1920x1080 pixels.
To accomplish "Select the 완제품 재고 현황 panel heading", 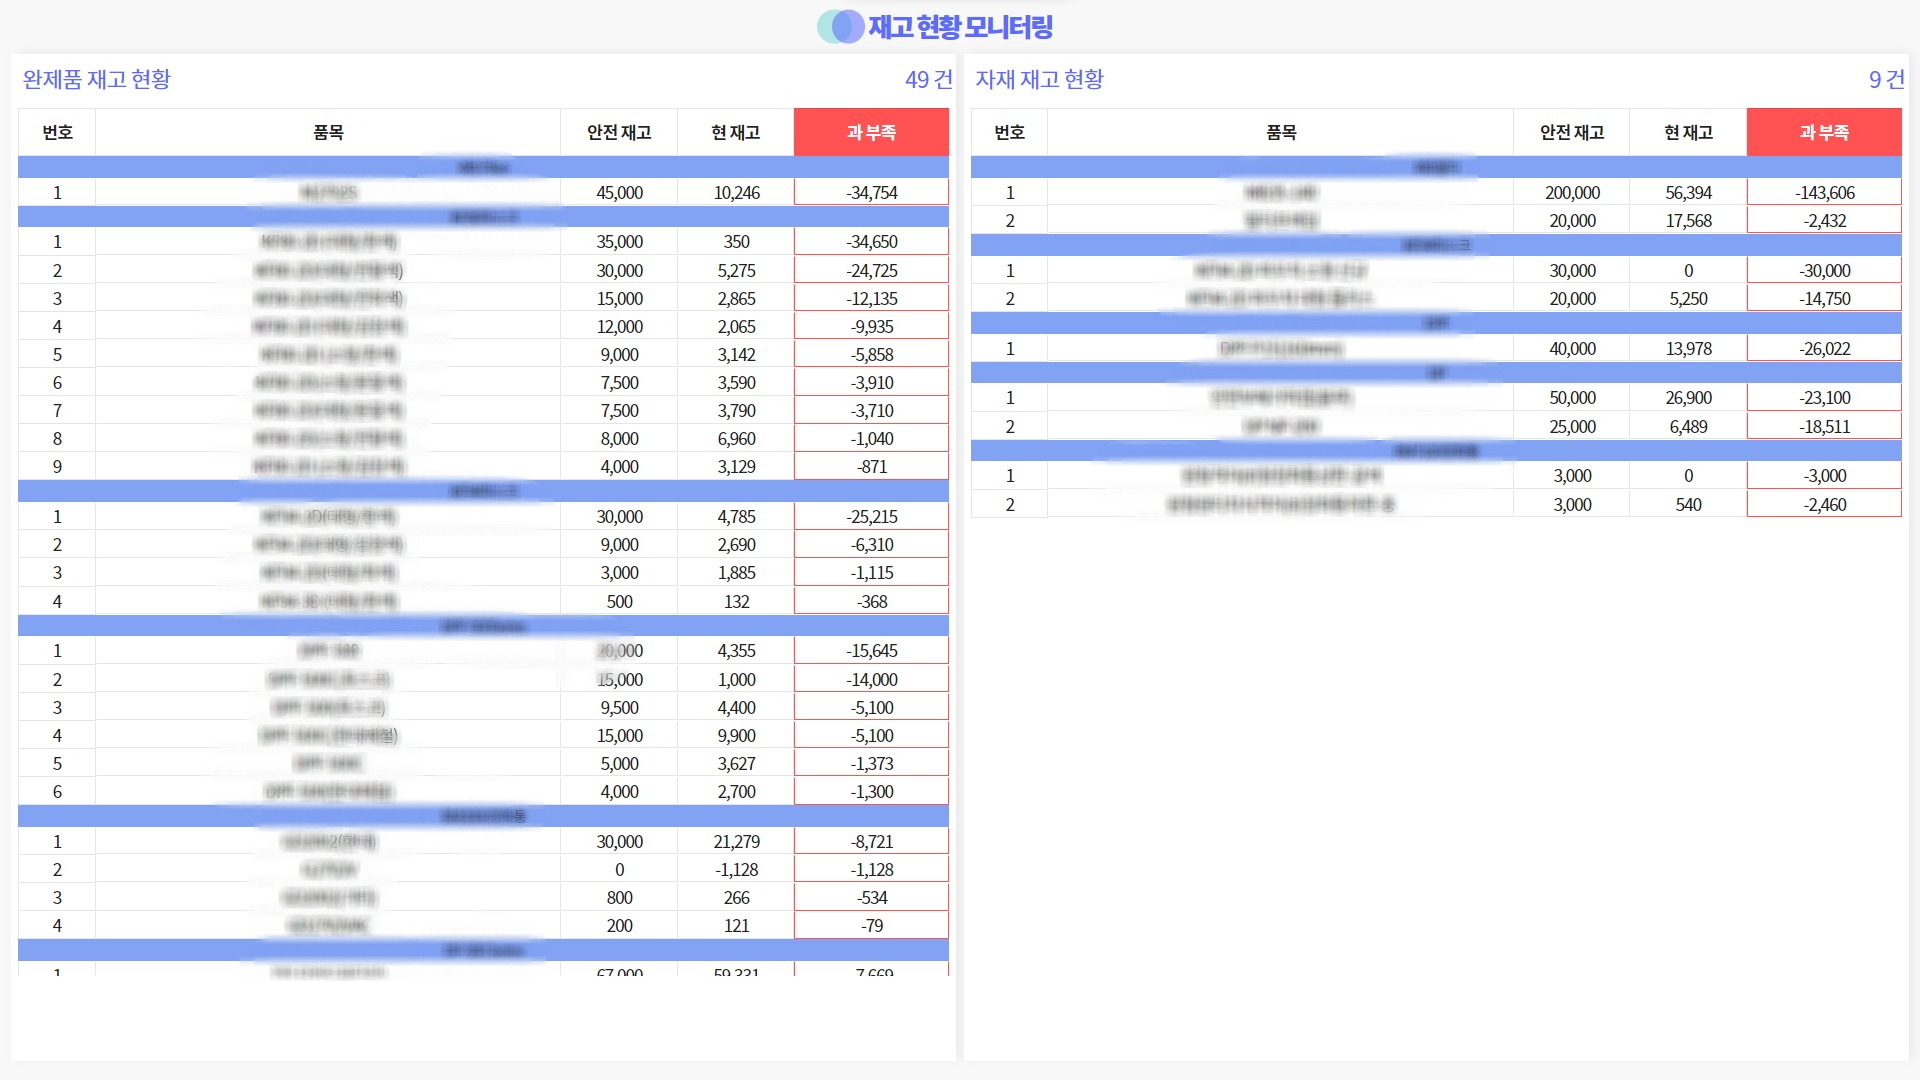I will click(x=97, y=79).
